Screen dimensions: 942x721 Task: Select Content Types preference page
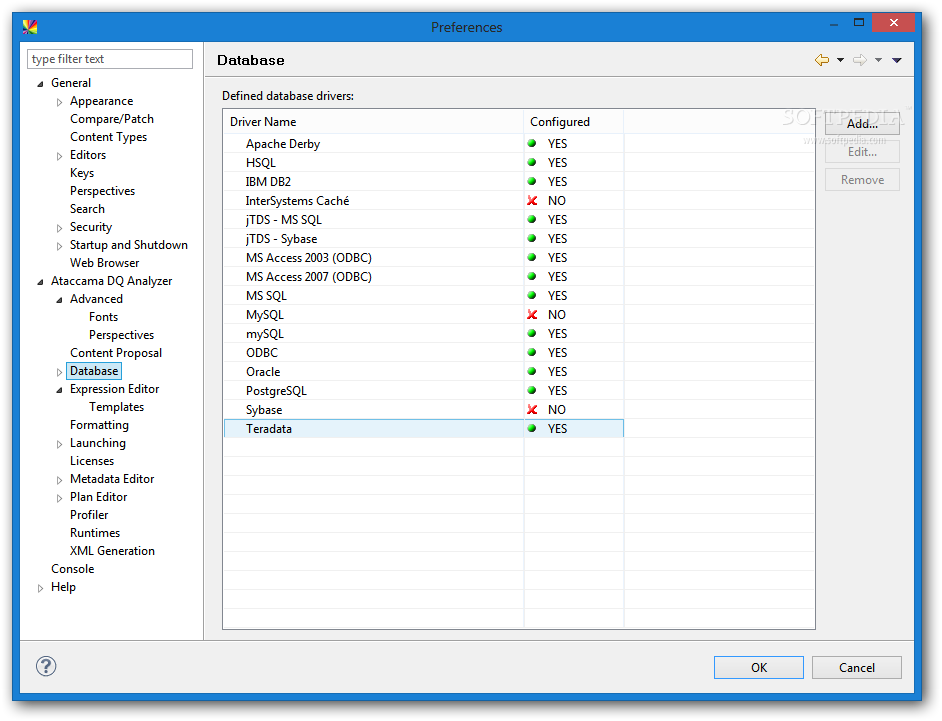(108, 137)
